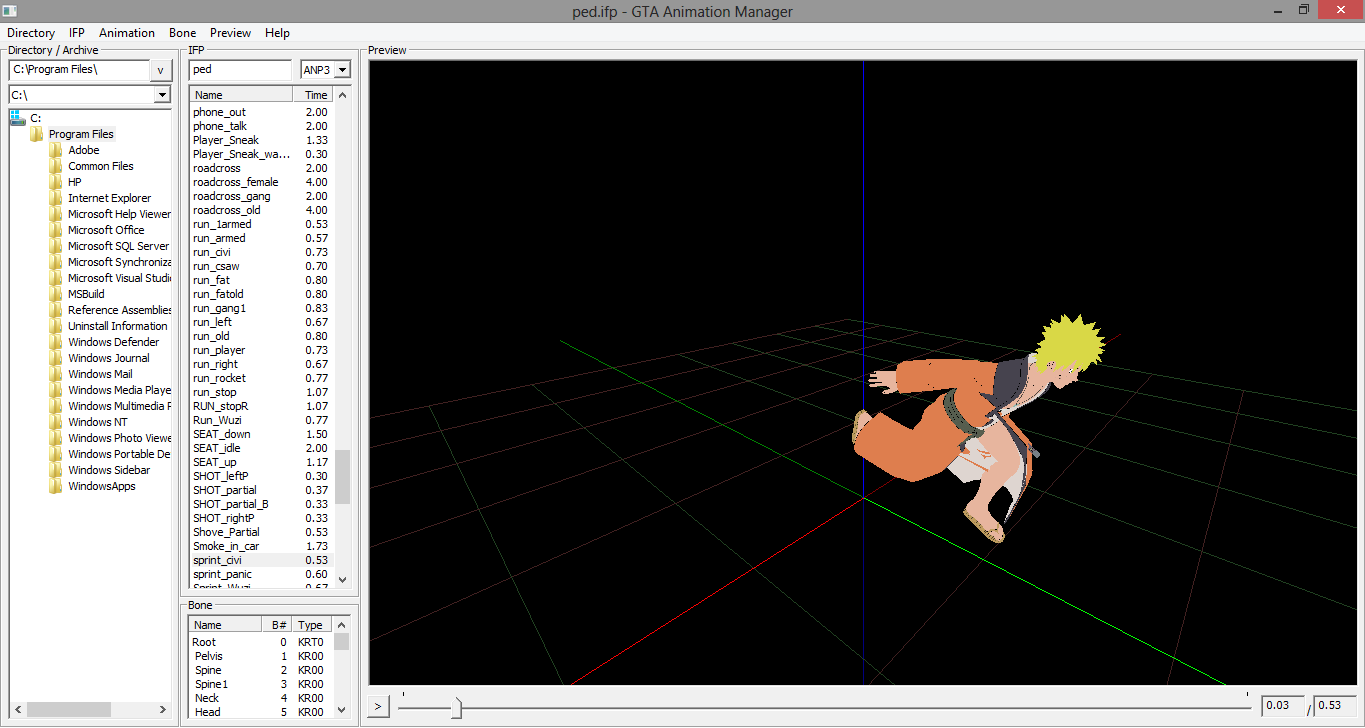Click the directory tree horizontal scroll right arrow
1365x728 pixels.
click(x=165, y=709)
